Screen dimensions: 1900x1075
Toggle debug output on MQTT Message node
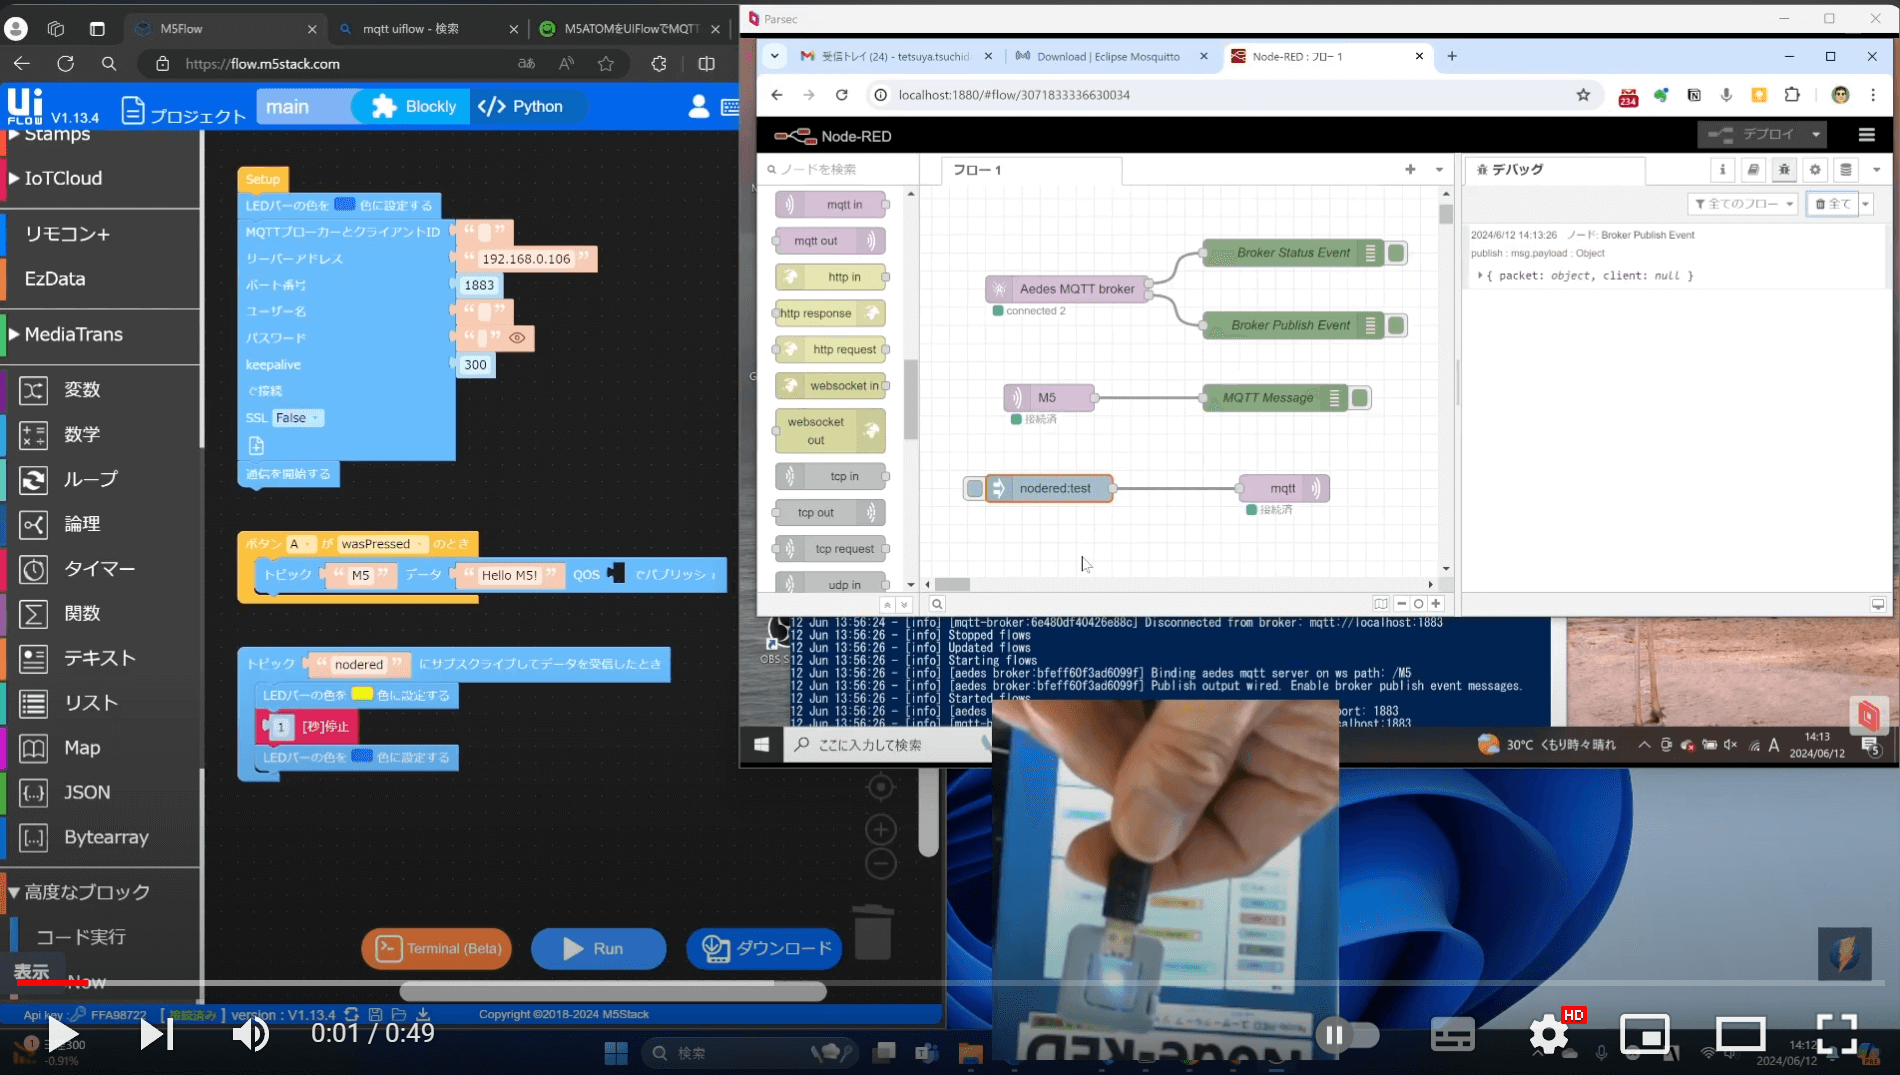[1359, 397]
